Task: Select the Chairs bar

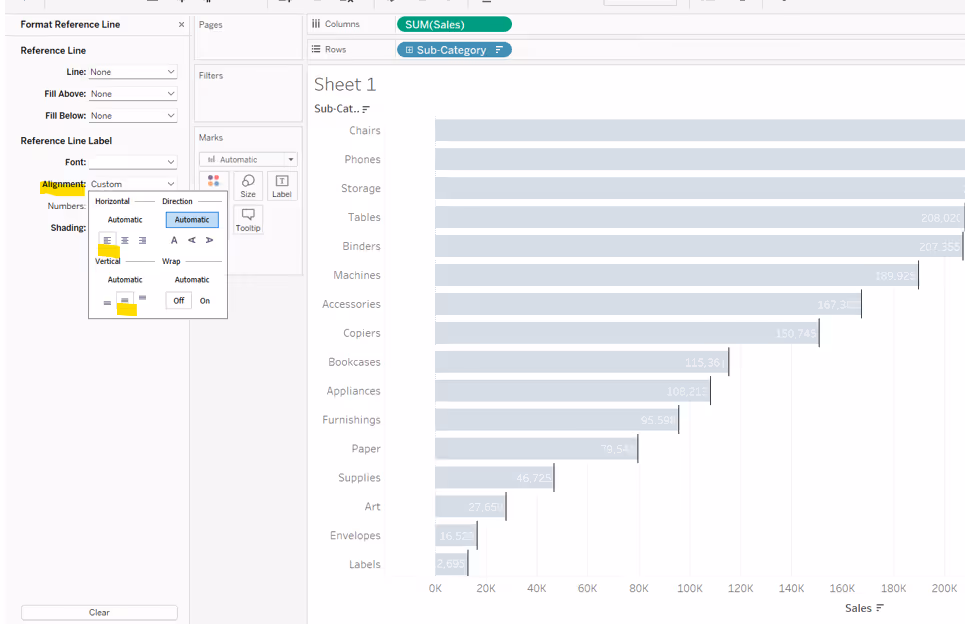Action: click(700, 130)
